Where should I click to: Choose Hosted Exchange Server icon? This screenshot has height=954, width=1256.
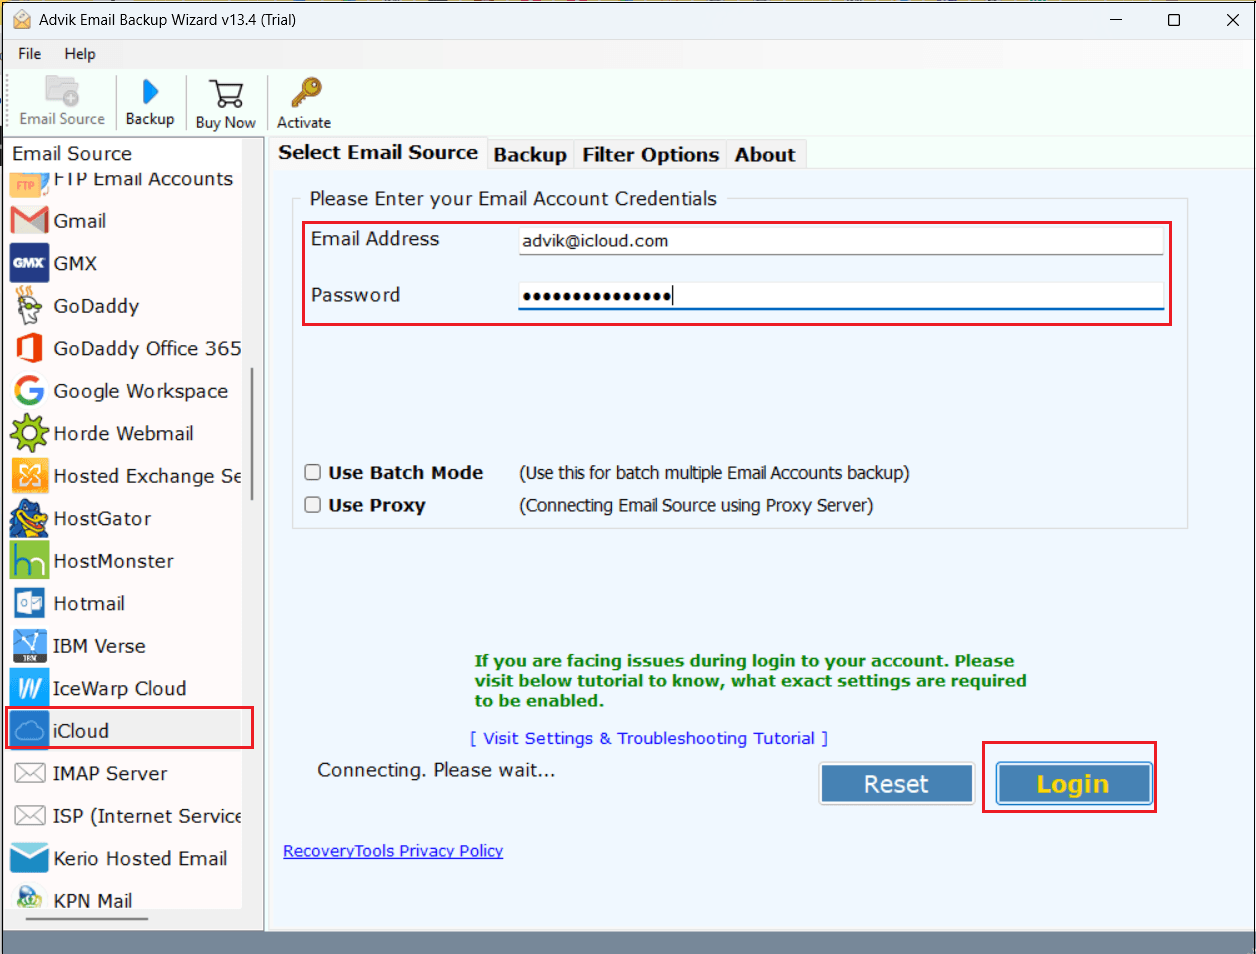[29, 476]
